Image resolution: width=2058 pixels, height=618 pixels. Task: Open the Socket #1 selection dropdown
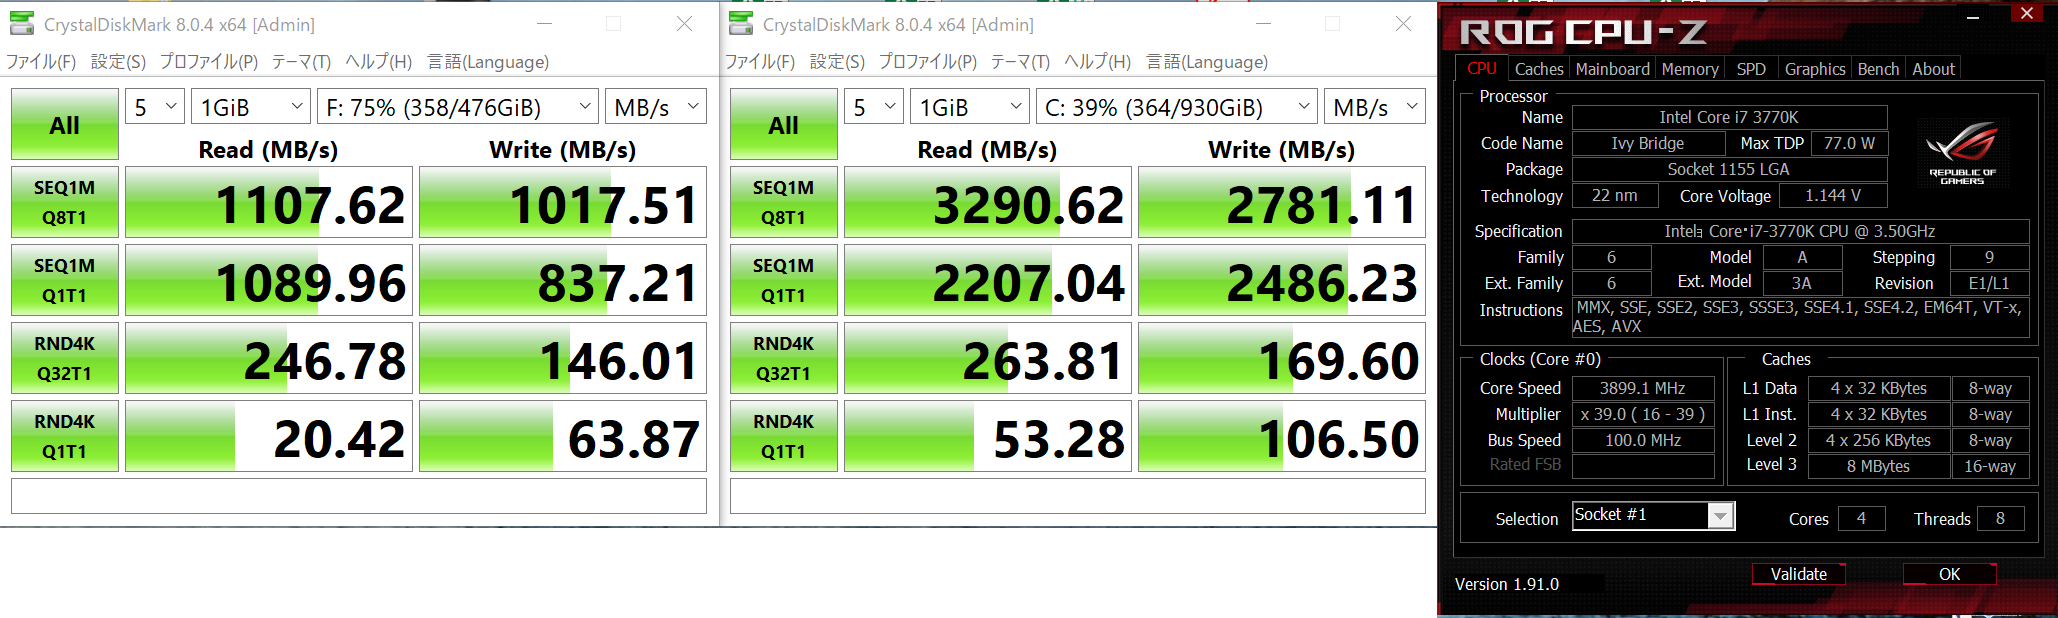(1719, 516)
